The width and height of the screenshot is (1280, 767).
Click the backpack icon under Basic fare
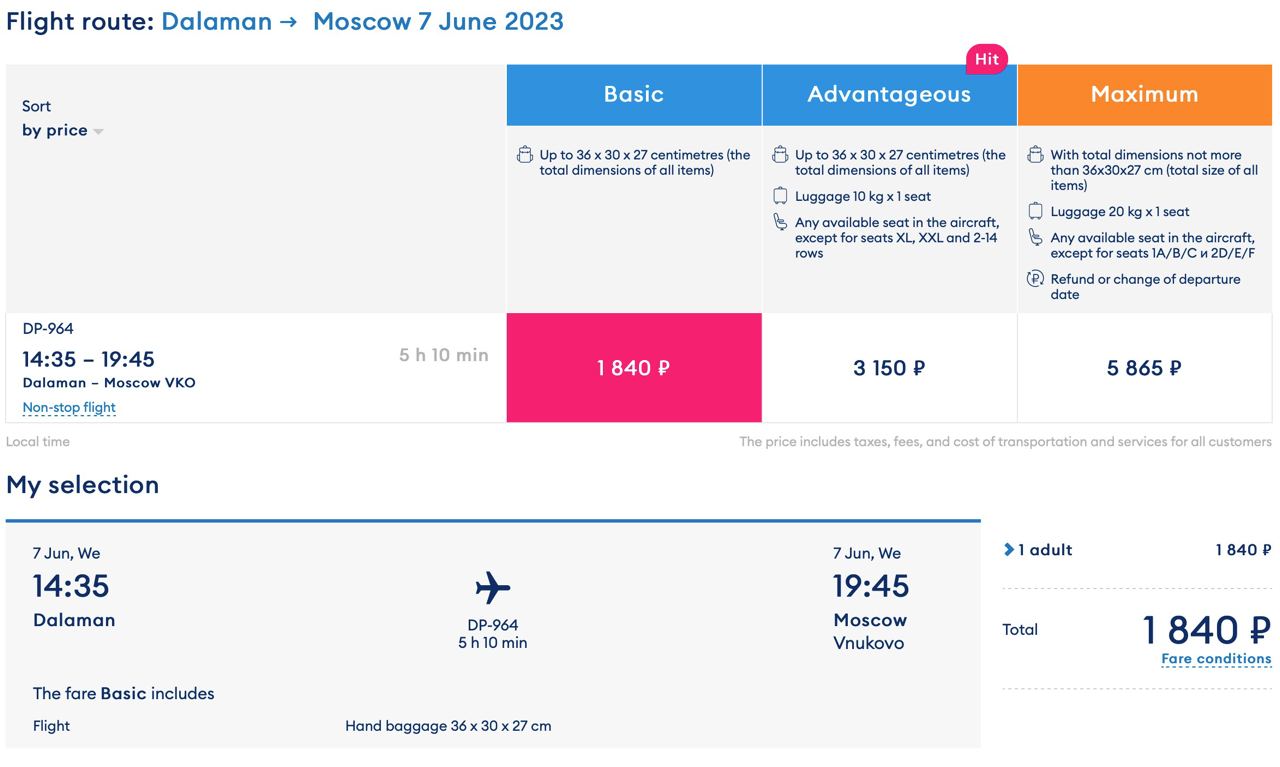click(x=525, y=155)
